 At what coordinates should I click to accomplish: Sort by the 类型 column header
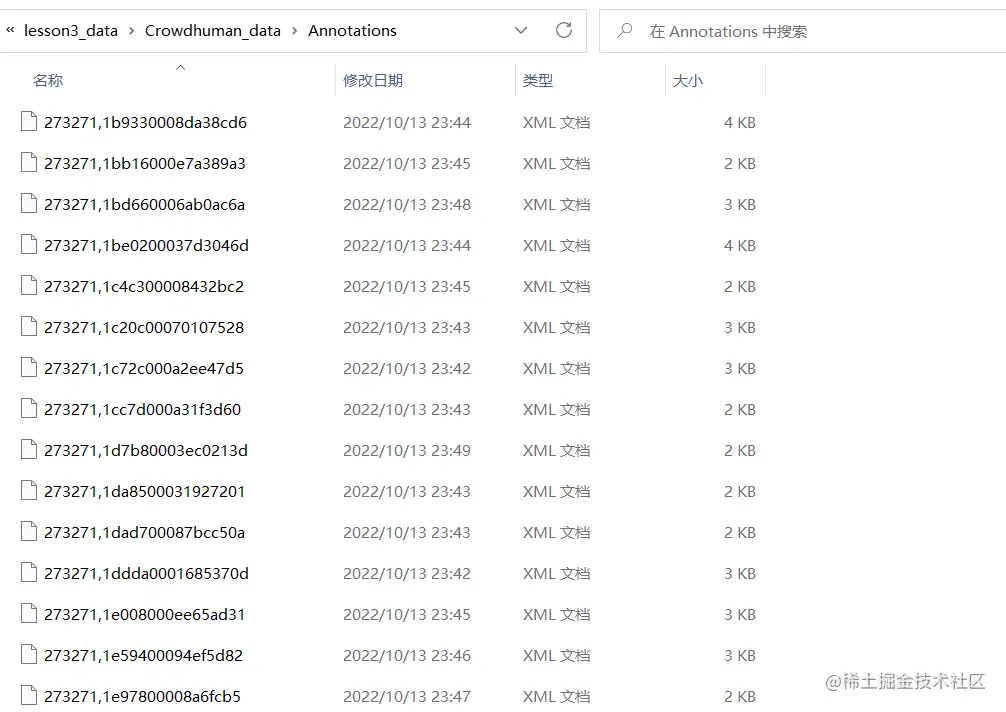(538, 81)
